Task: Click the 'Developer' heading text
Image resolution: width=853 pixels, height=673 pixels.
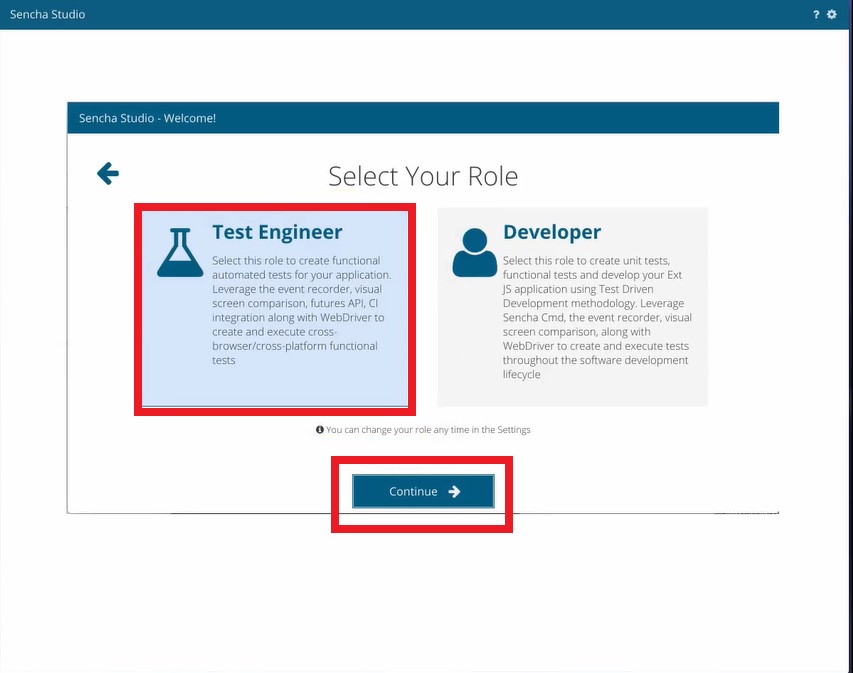Action: [x=552, y=232]
